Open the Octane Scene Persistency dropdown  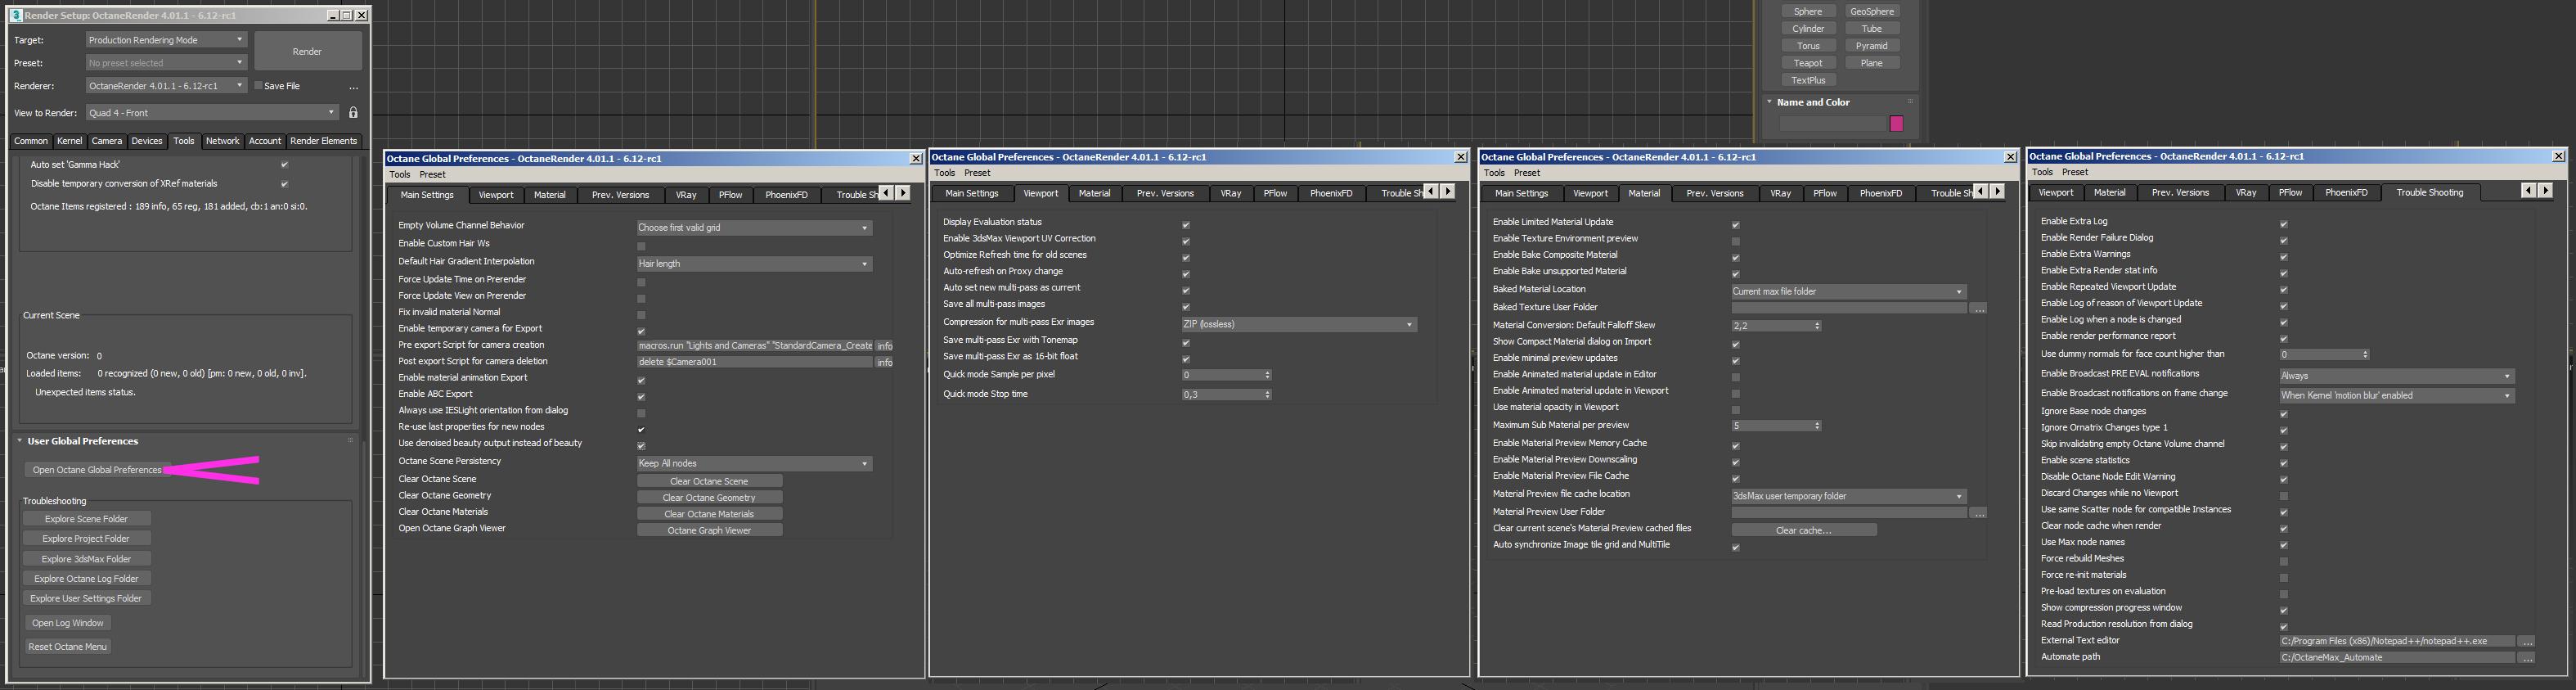(x=754, y=464)
